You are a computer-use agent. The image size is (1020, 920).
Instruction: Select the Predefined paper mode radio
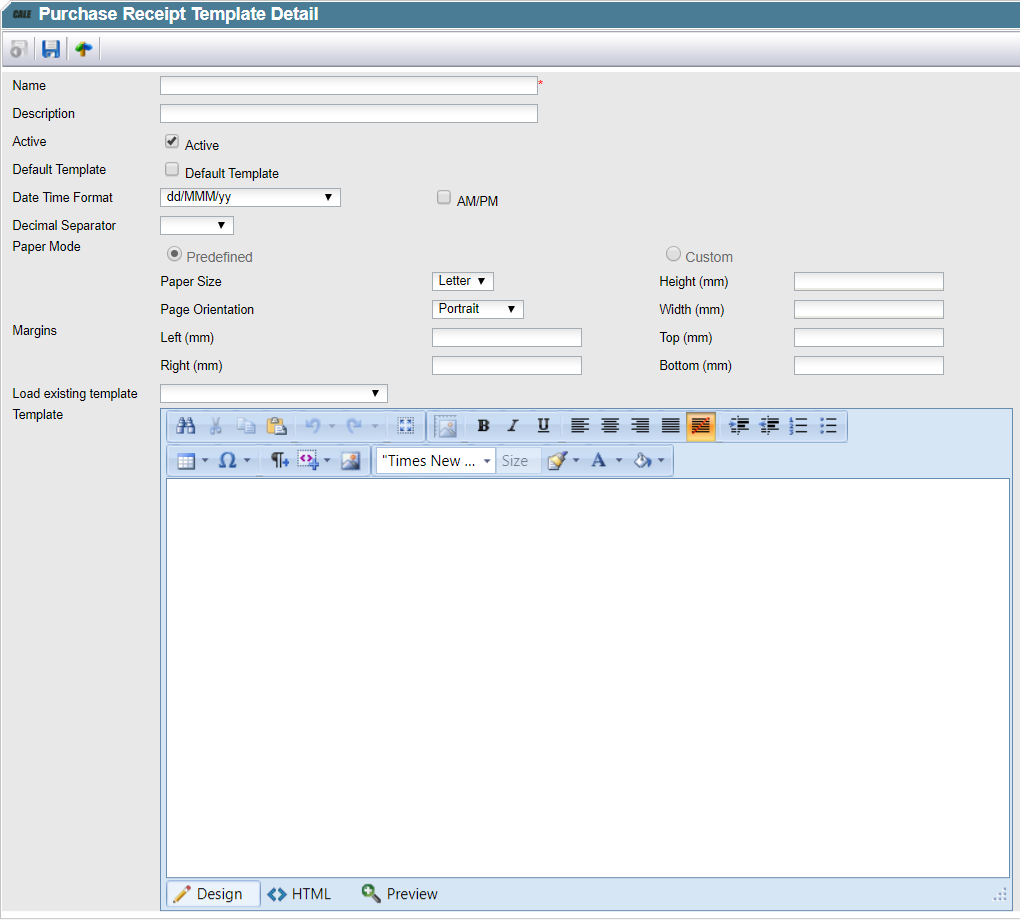click(x=174, y=254)
